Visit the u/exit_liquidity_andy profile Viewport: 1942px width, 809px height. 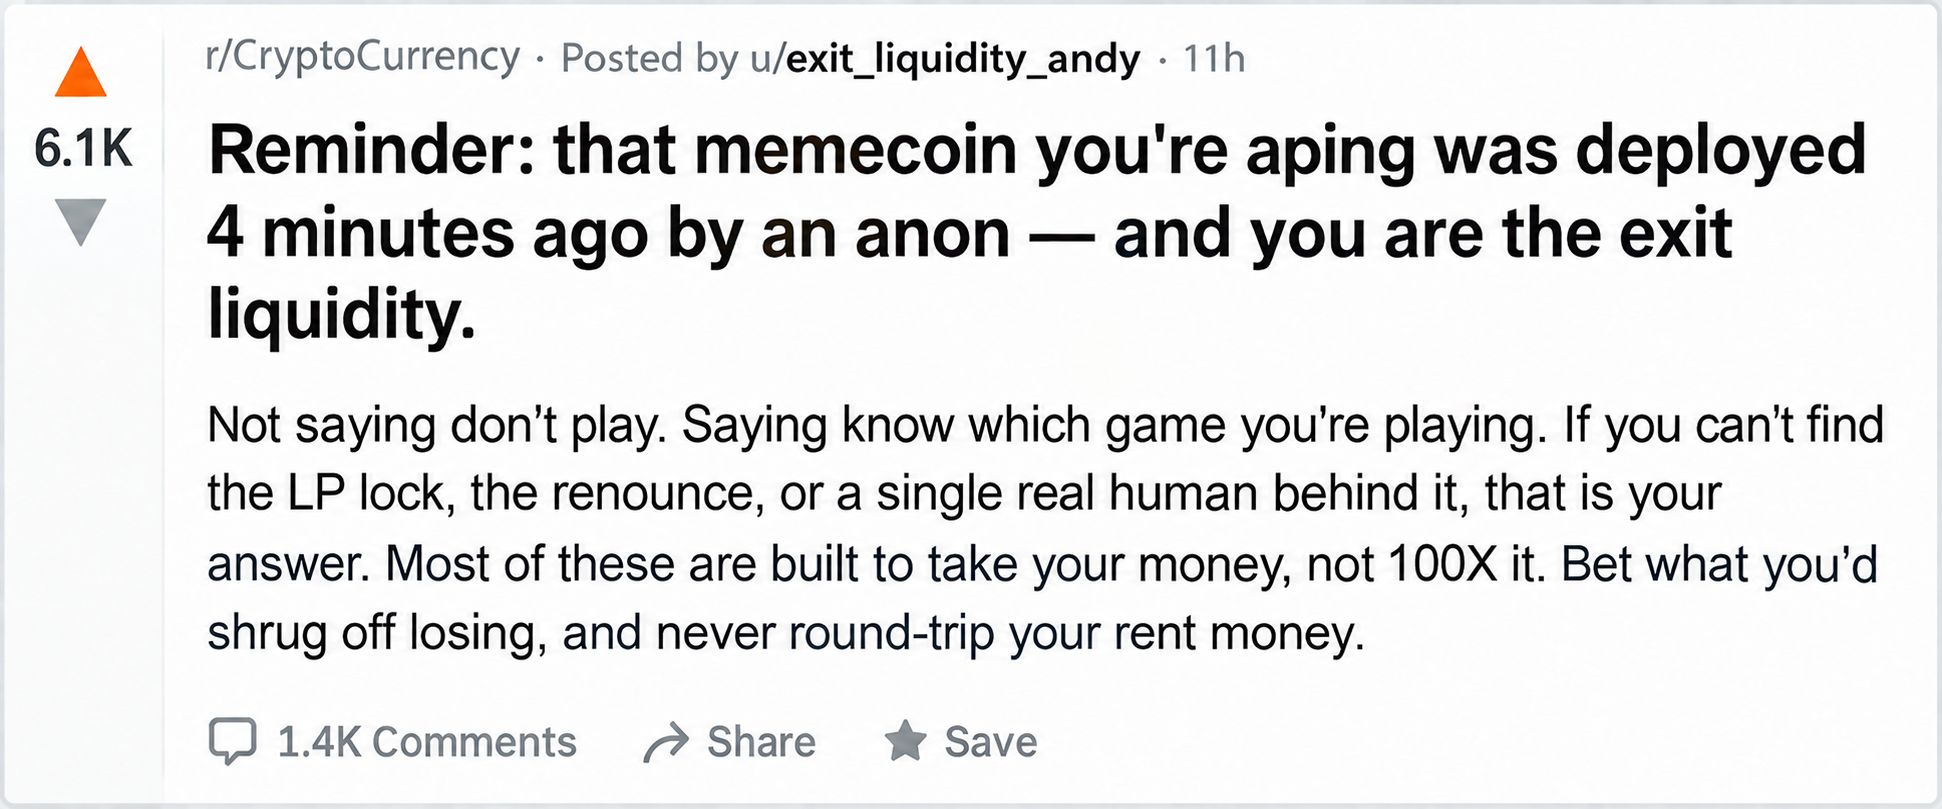tap(945, 59)
